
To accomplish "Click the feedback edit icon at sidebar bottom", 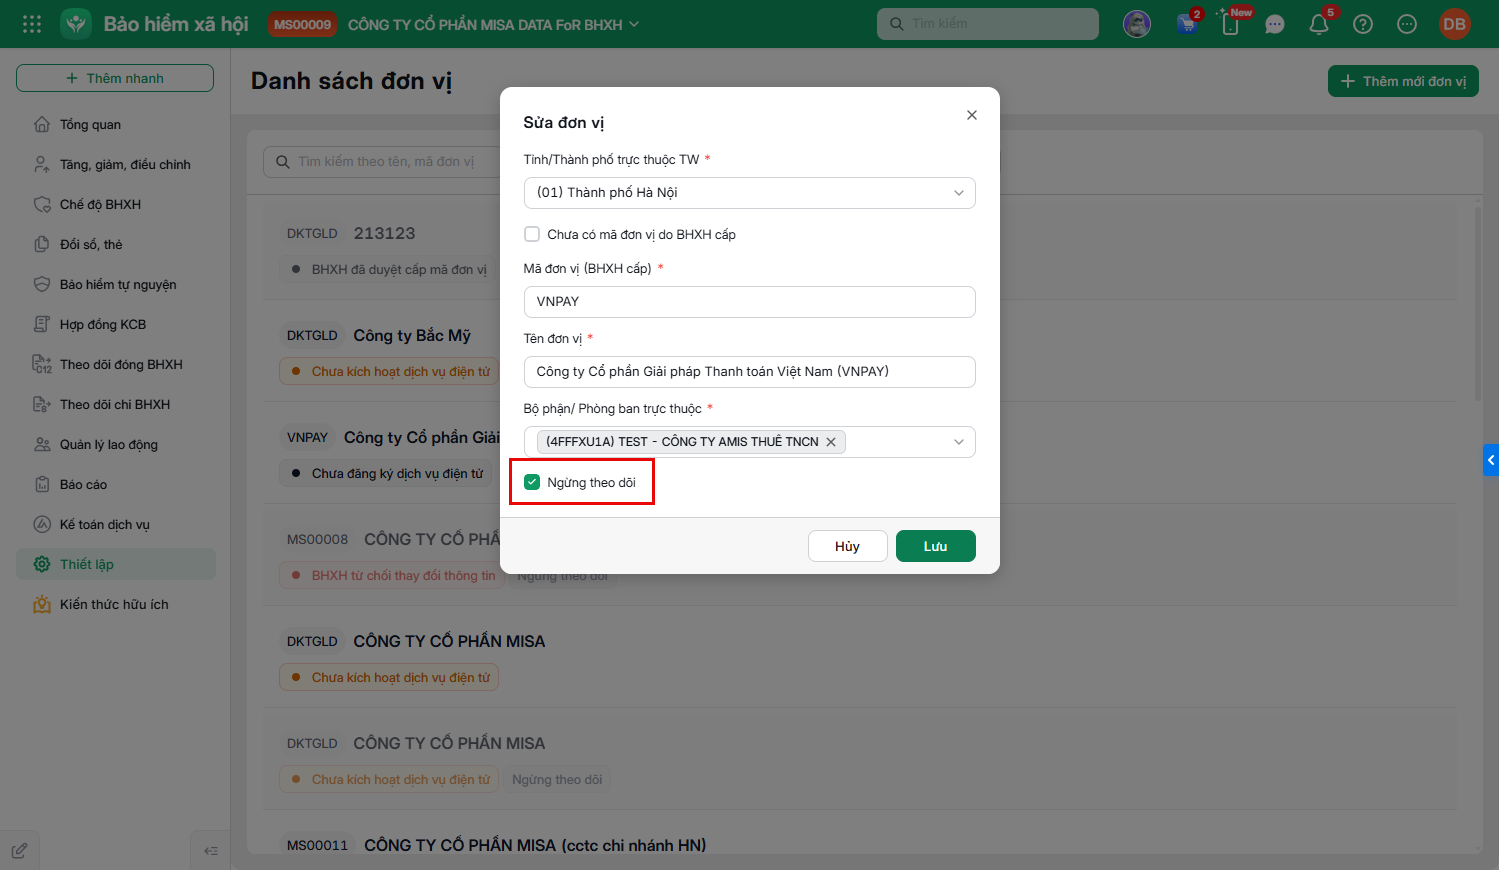I will tap(19, 851).
